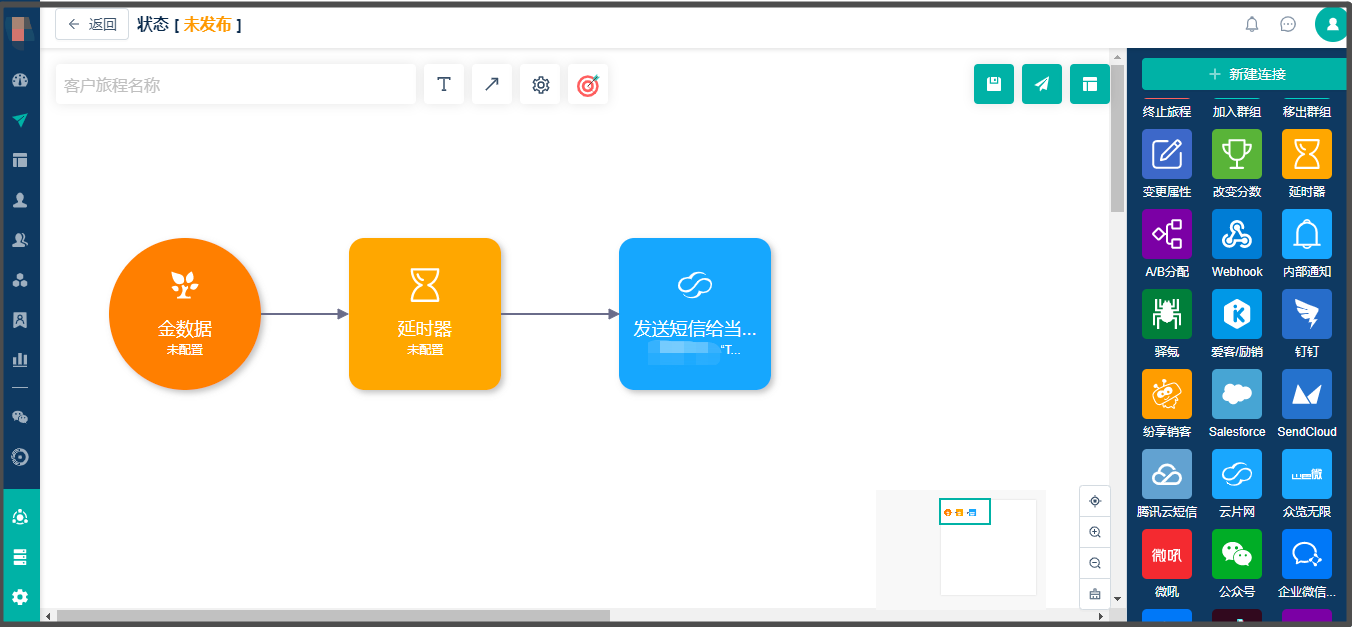The height and width of the screenshot is (627, 1352).
Task: Select the 延时器 node on canvas
Action: [425, 314]
